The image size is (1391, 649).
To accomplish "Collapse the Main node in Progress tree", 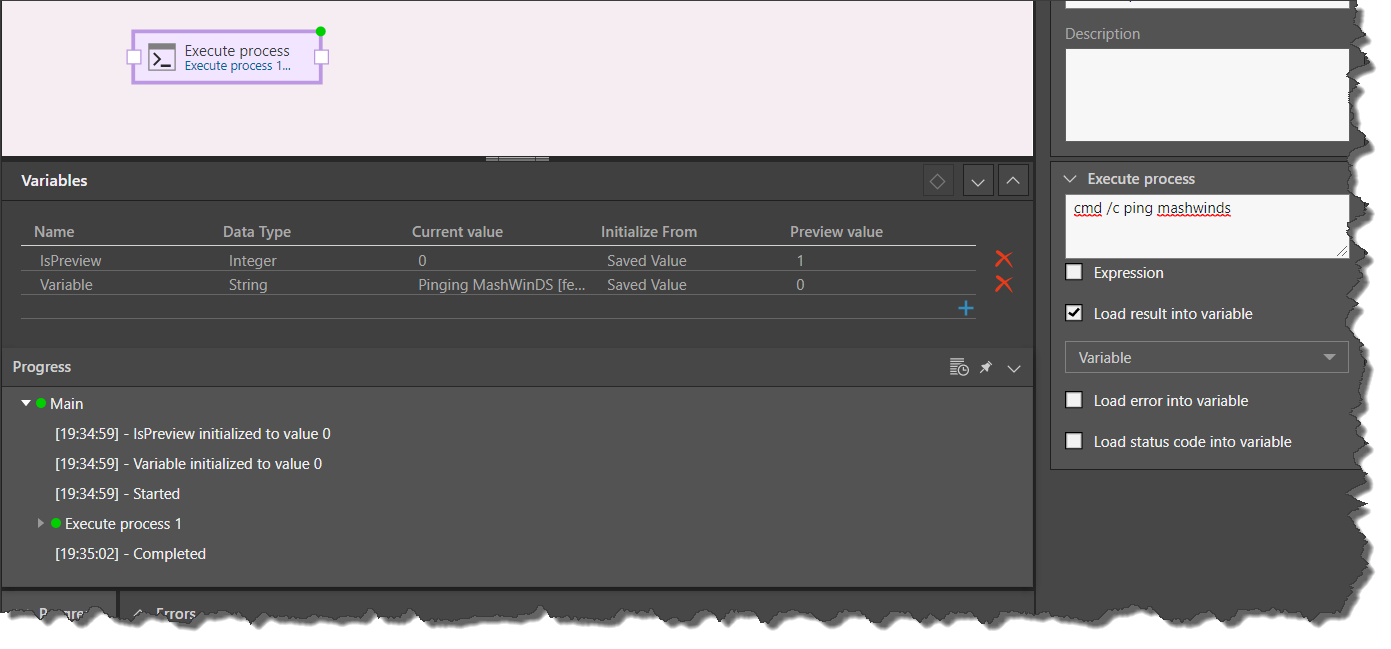I will [x=26, y=403].
